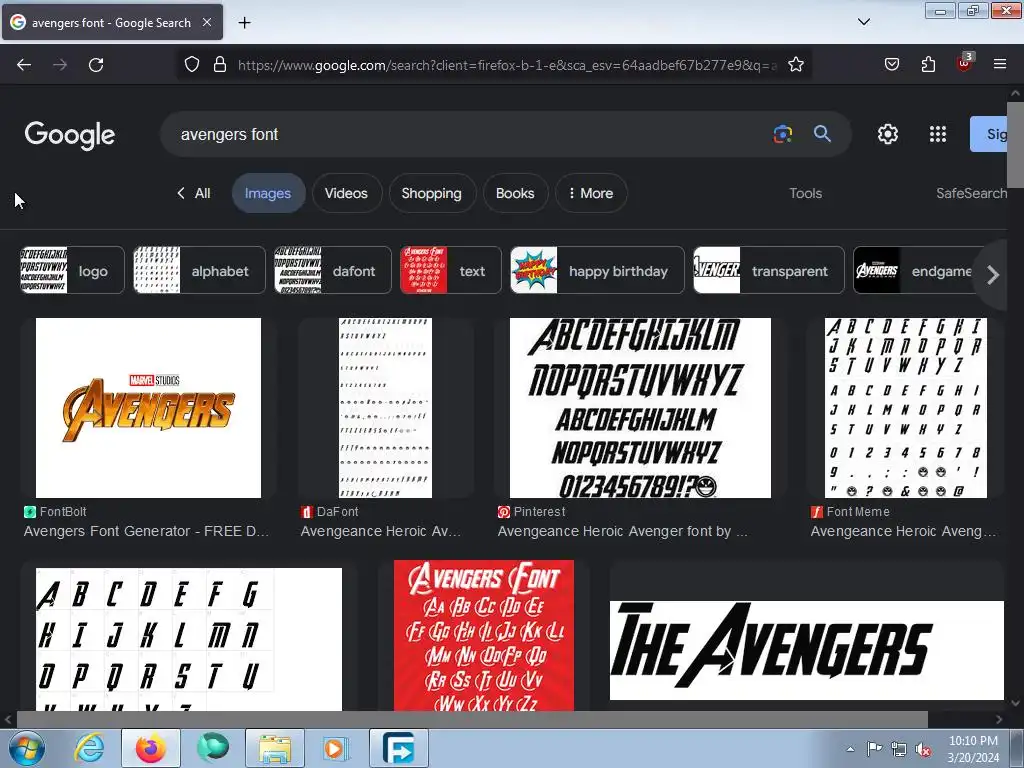Filter images by the dafont chip
Viewport: 1024px width, 768px height.
[x=332, y=270]
